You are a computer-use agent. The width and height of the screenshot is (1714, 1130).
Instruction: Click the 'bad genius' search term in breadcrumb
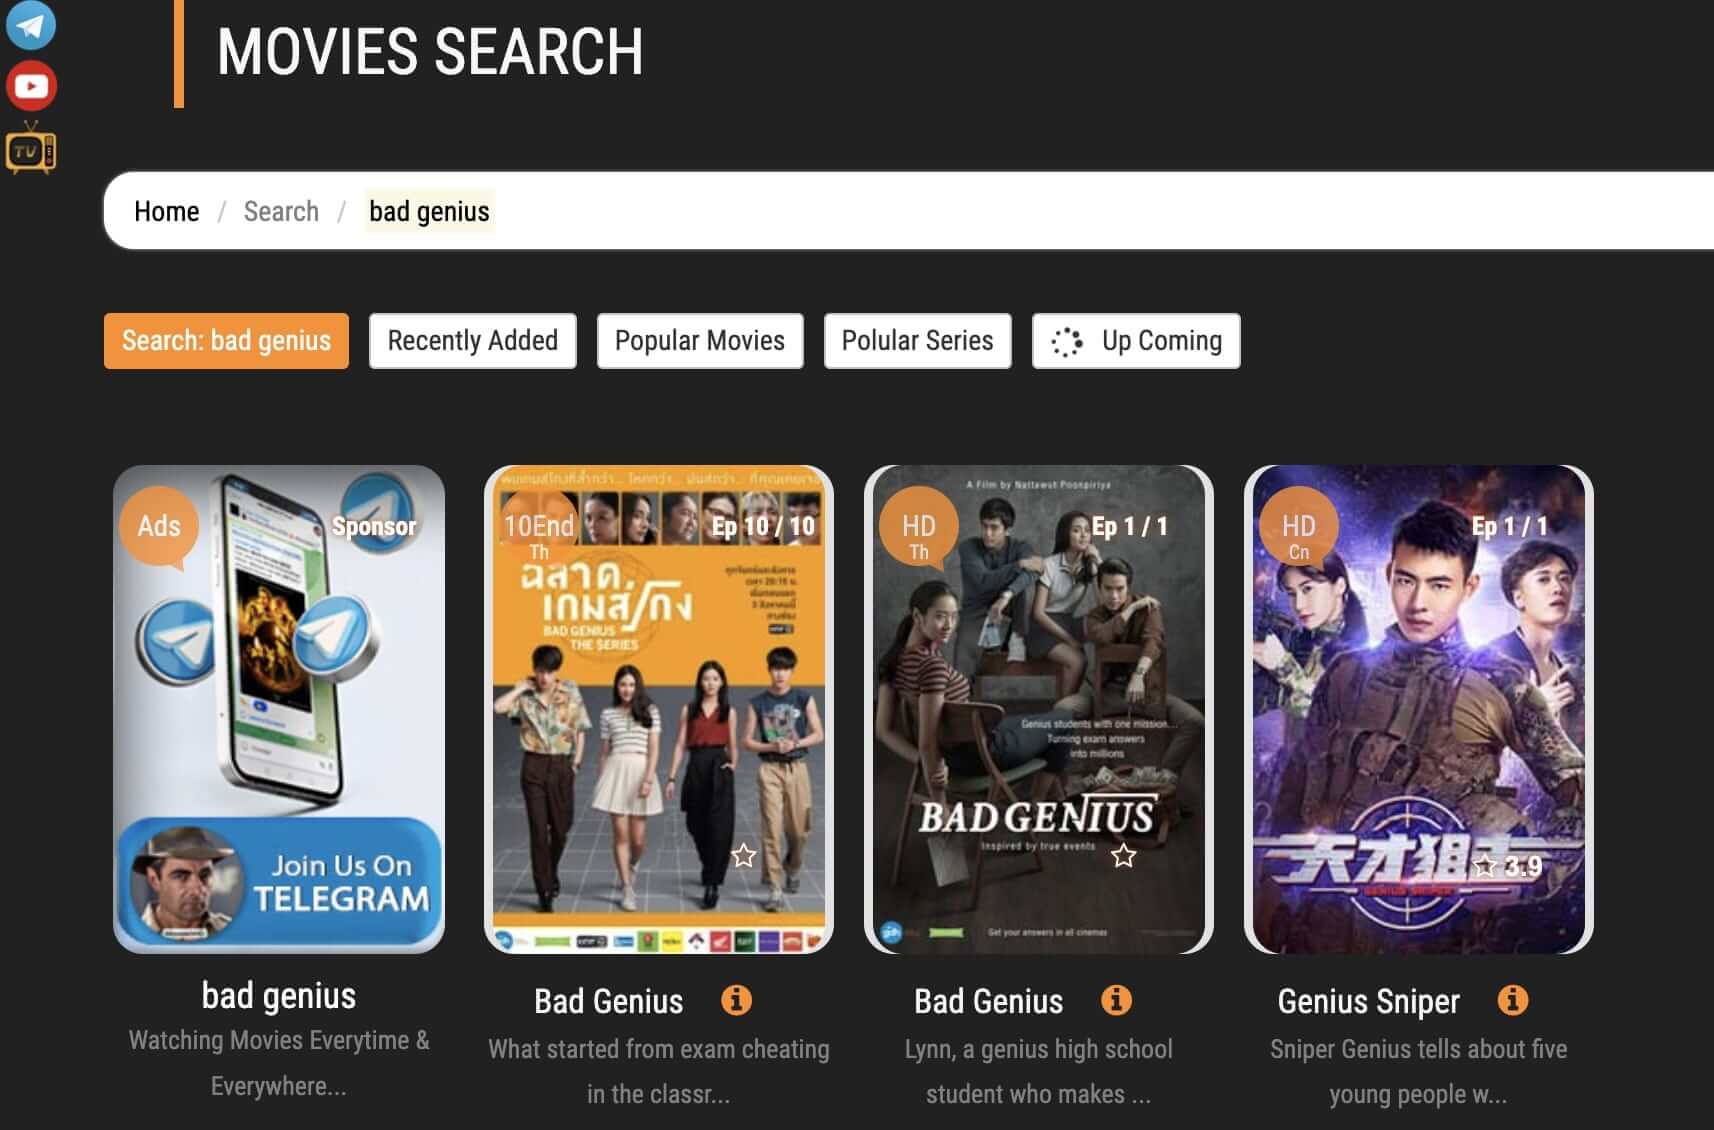(429, 212)
